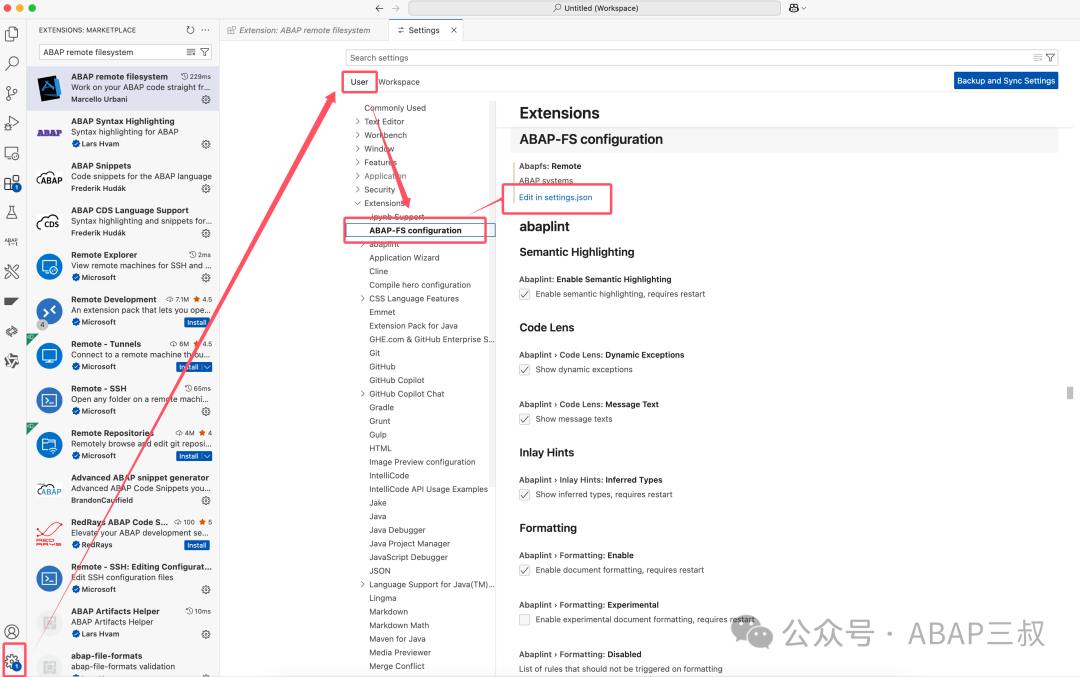Install RedRays ABAP Code extension

(196, 545)
